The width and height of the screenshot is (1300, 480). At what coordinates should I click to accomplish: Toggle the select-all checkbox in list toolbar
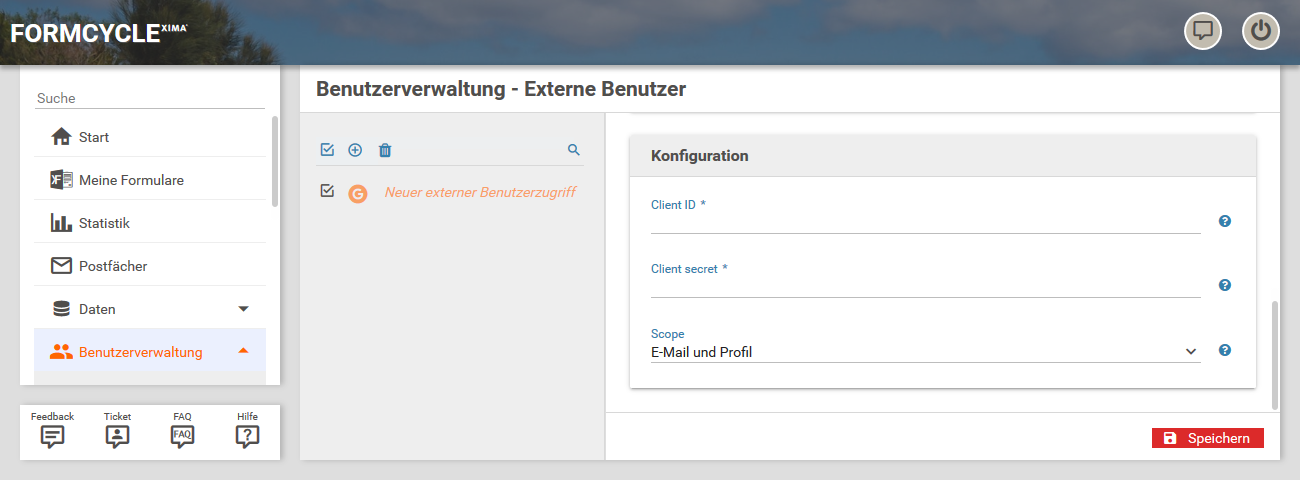click(327, 150)
